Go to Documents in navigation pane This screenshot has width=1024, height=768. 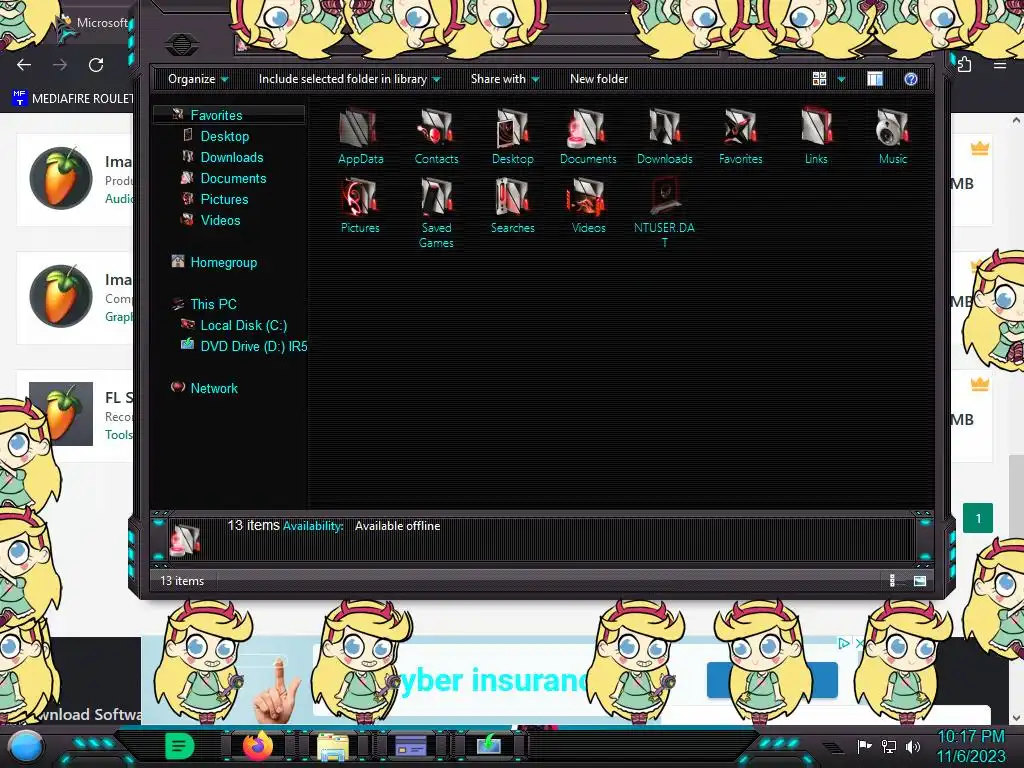pyautogui.click(x=233, y=178)
